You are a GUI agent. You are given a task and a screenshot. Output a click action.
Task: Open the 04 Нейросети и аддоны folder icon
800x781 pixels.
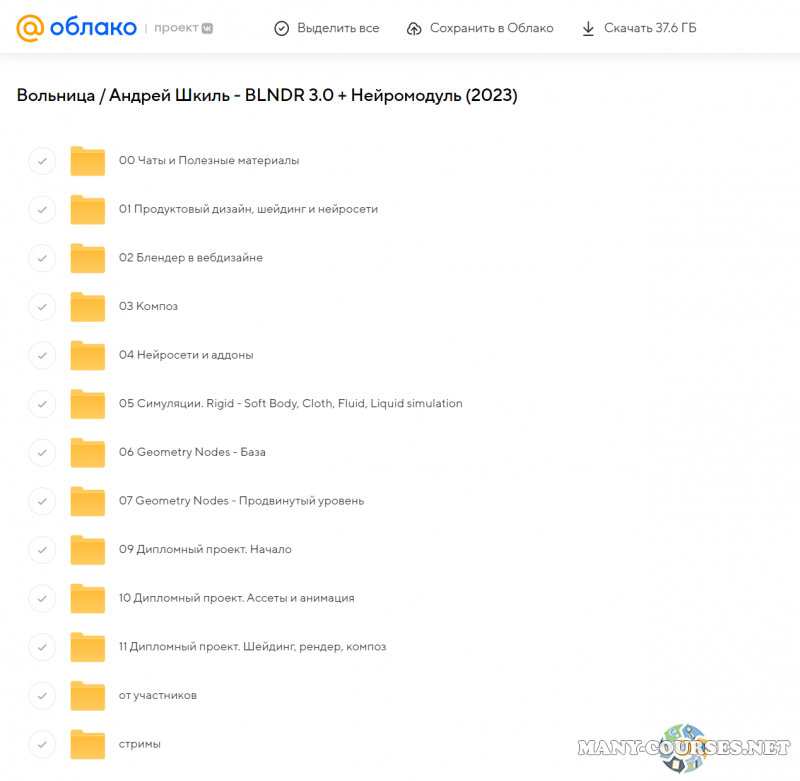[x=88, y=355]
